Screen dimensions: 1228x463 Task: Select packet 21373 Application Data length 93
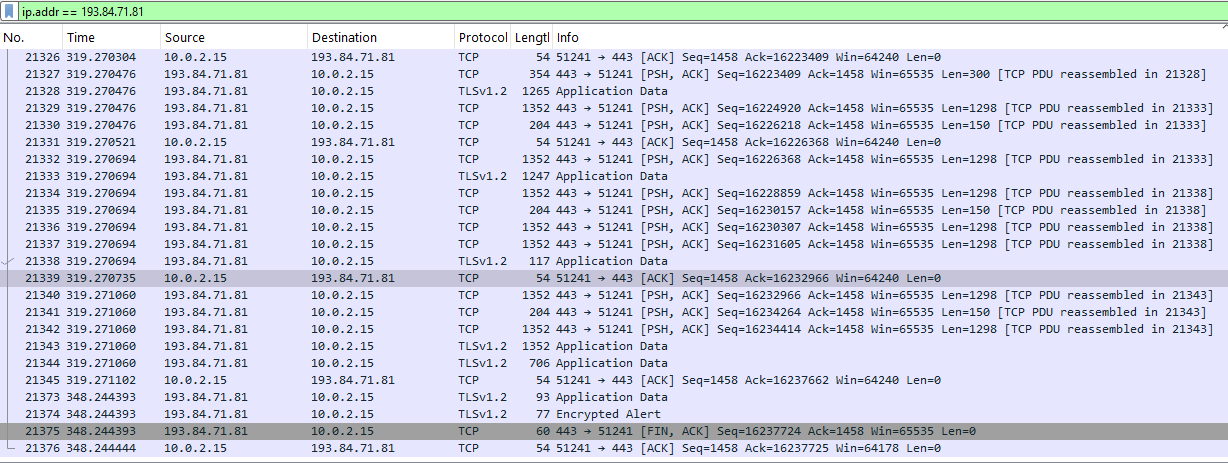(614, 397)
